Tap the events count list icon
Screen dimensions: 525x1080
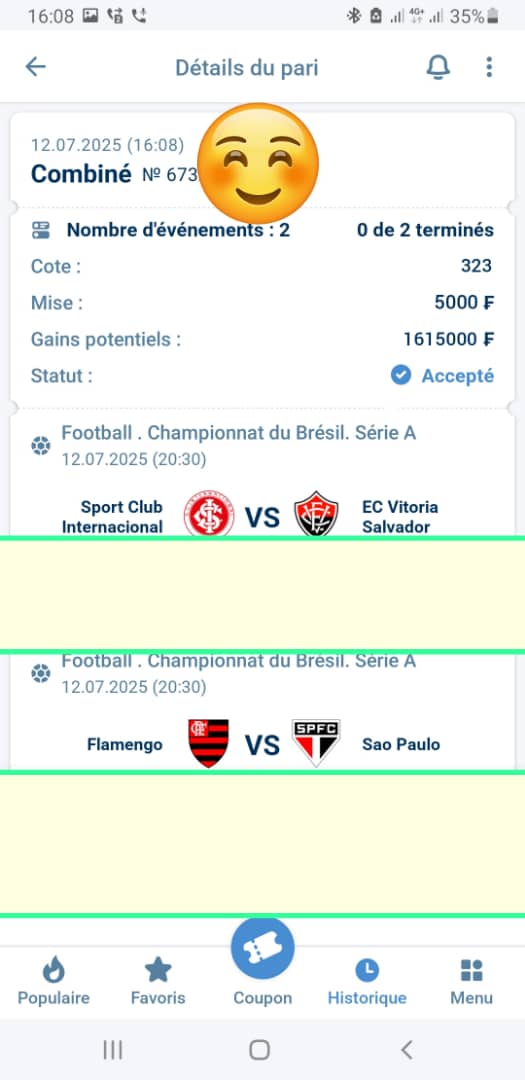(x=41, y=230)
